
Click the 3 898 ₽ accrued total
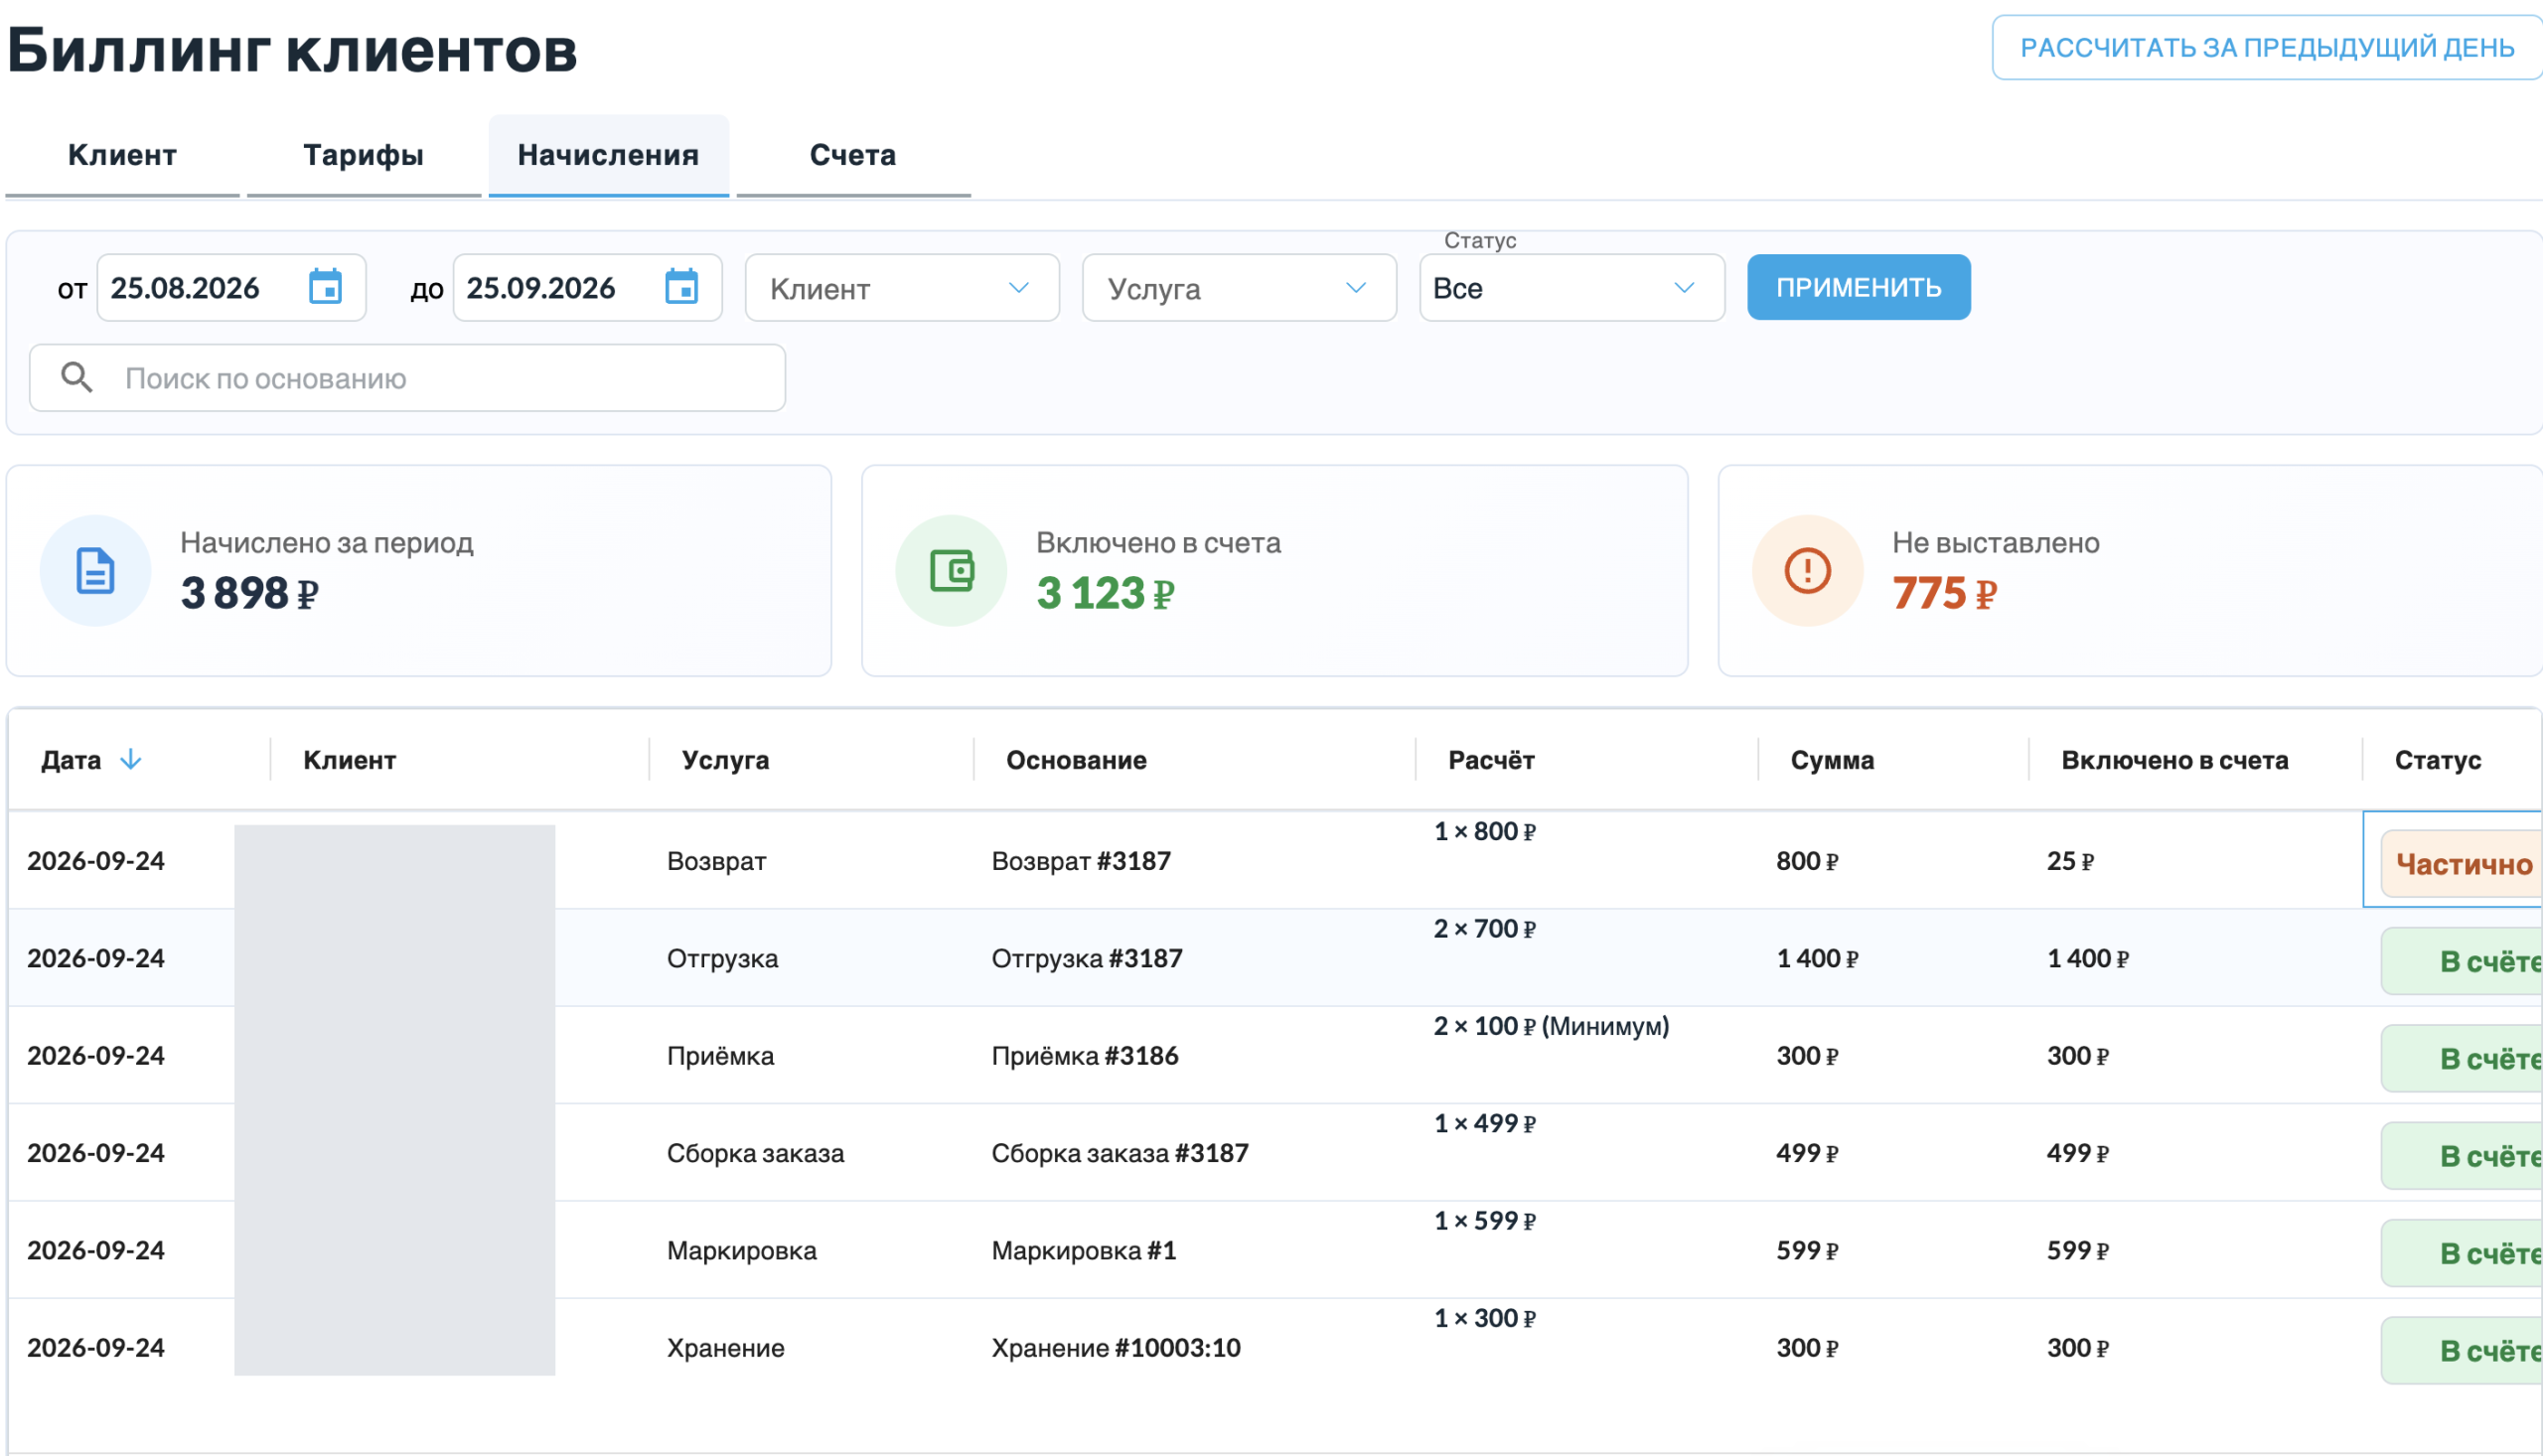pyautogui.click(x=250, y=593)
